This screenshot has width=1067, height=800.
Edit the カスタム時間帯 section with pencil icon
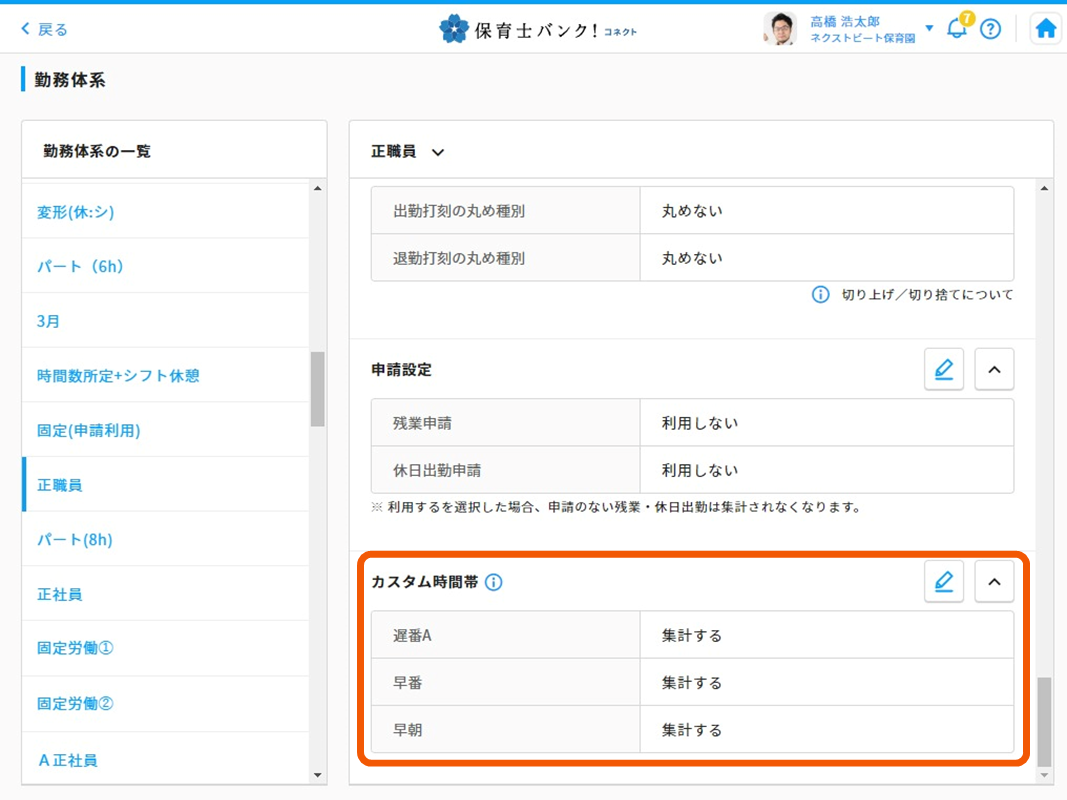[x=943, y=582]
